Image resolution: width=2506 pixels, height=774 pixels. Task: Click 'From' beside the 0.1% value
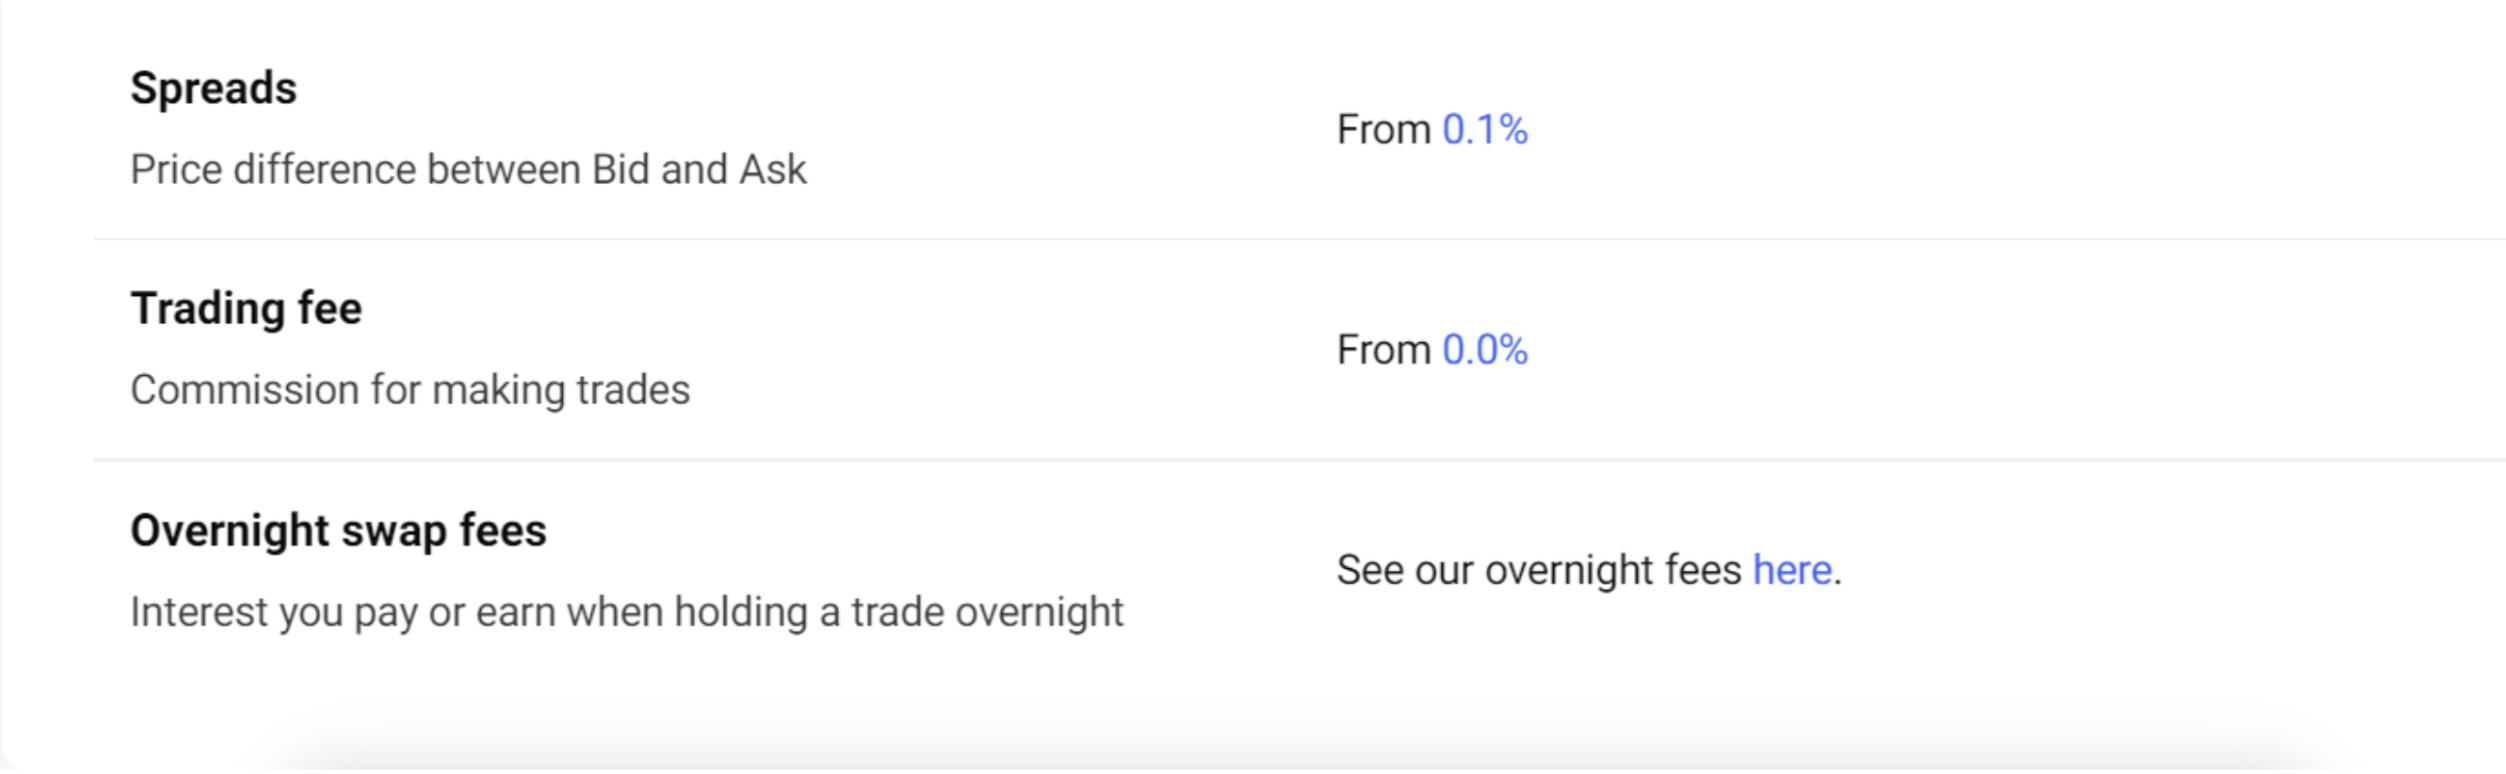[1384, 130]
